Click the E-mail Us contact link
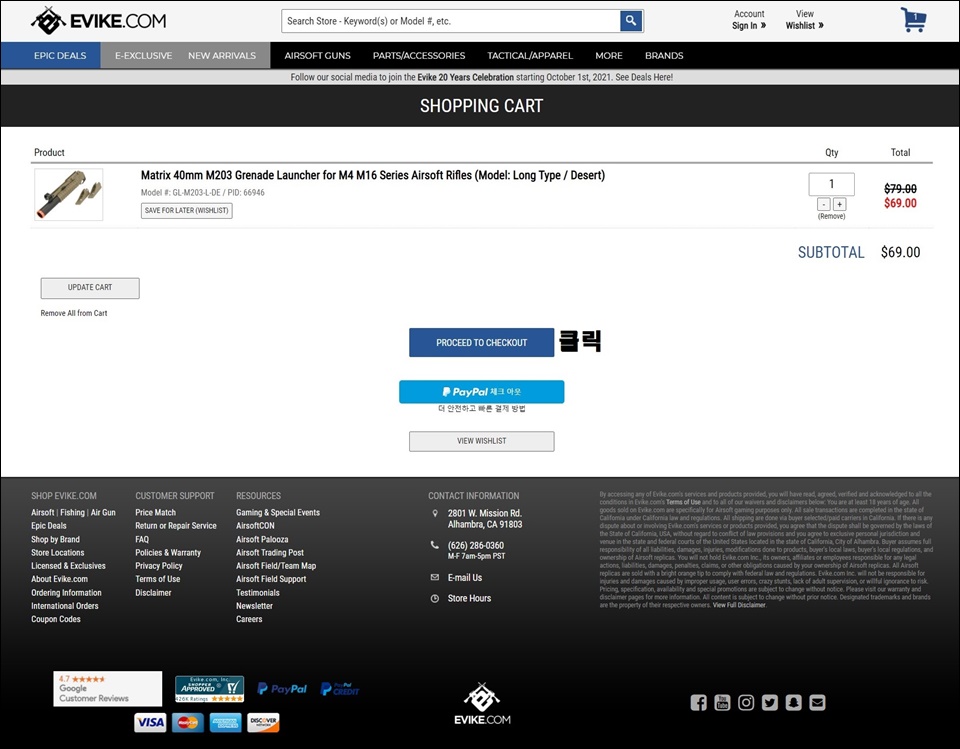The image size is (960, 749). [465, 578]
